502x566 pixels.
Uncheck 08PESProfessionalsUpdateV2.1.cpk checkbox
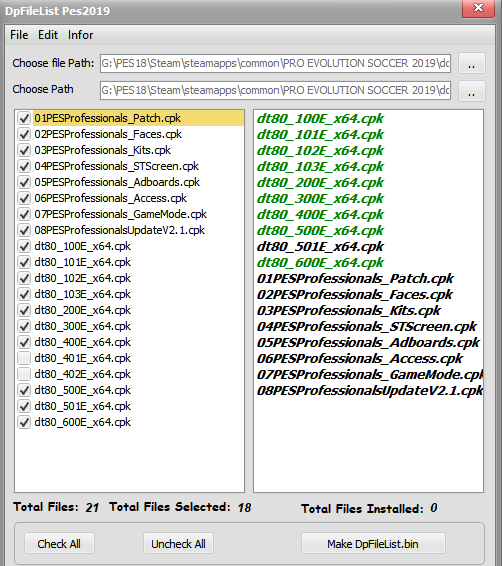tap(24, 230)
